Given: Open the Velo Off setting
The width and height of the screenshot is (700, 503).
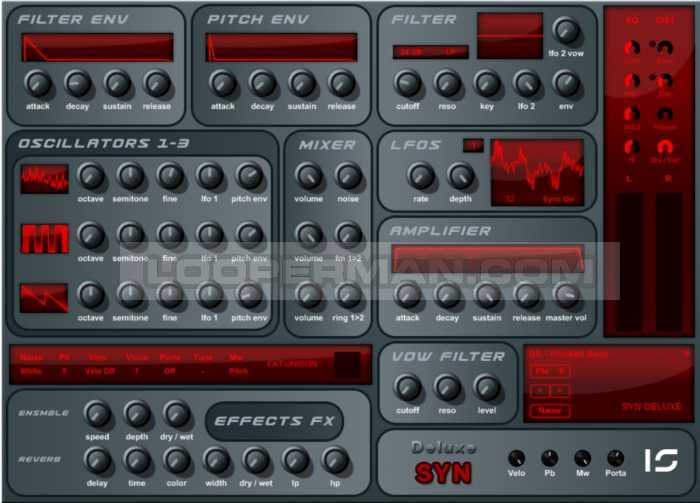Looking at the screenshot, I should [100, 371].
